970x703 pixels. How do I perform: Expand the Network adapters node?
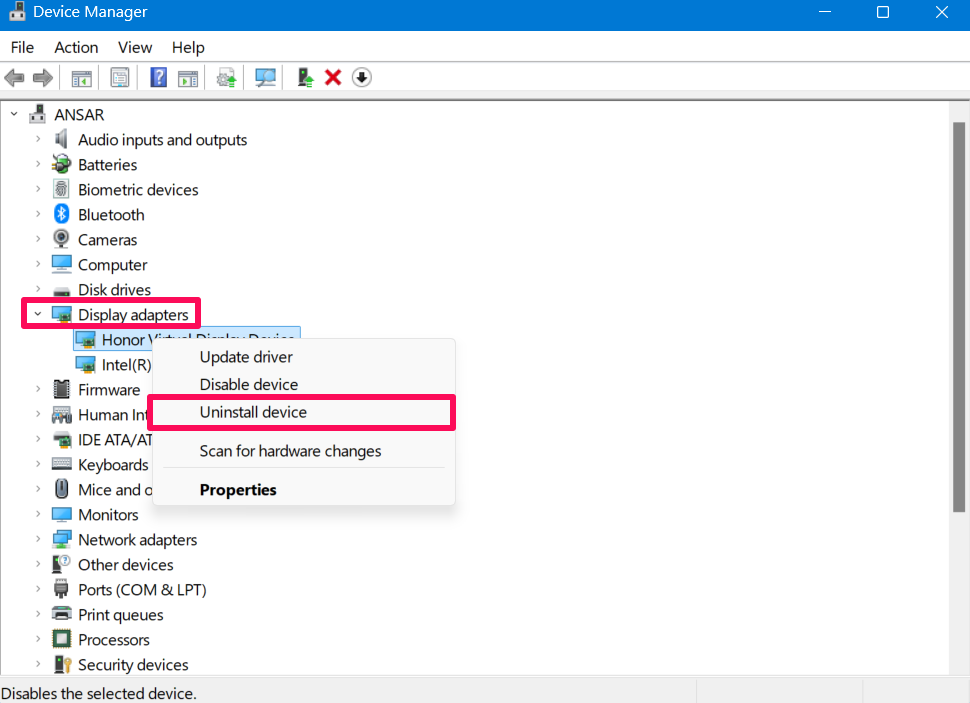pos(38,539)
